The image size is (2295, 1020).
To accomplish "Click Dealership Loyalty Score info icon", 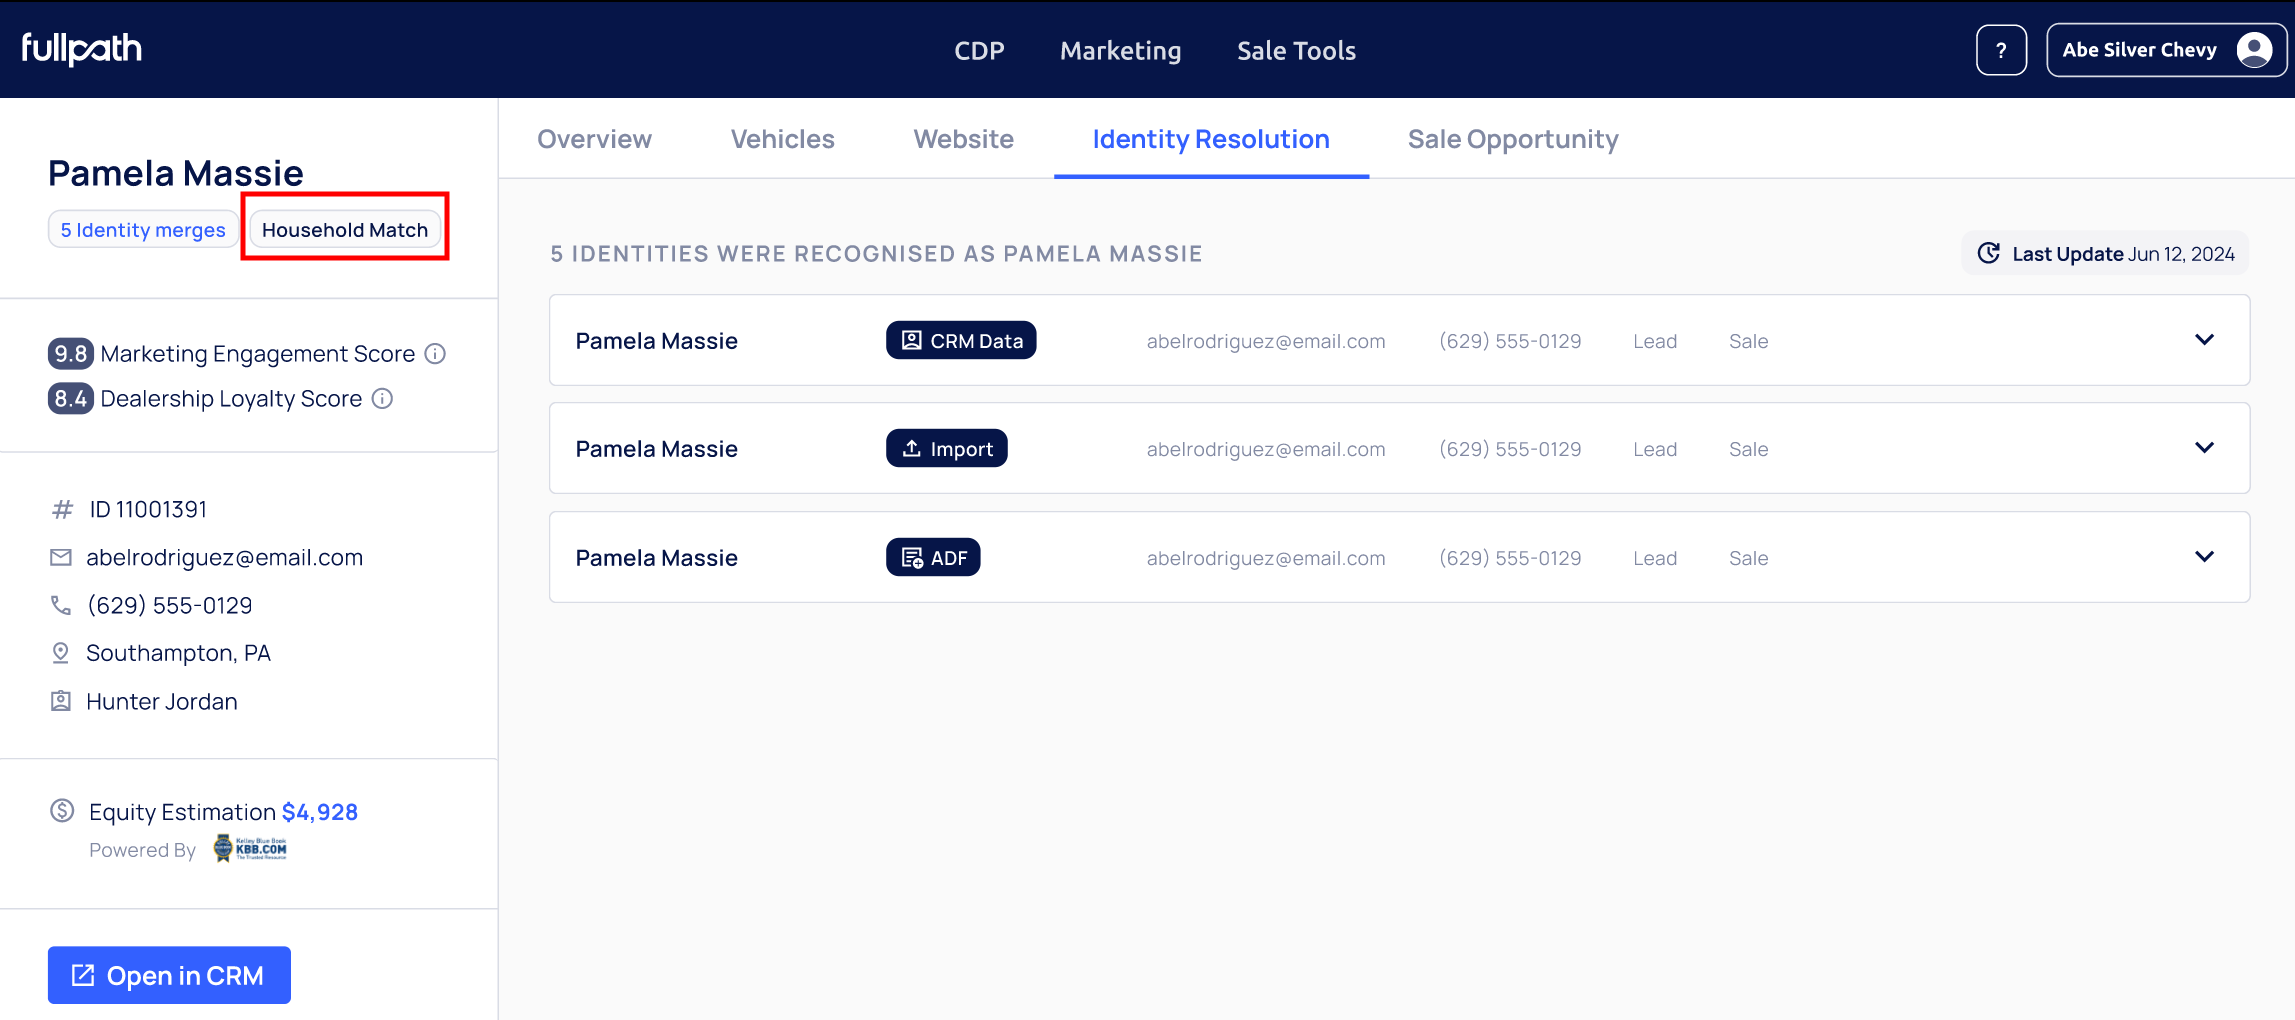I will (x=382, y=399).
